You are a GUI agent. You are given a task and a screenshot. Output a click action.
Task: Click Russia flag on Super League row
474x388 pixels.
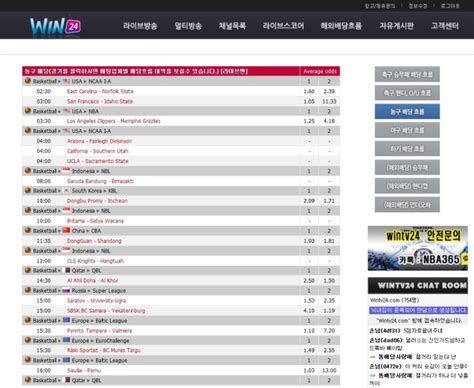coord(66,290)
